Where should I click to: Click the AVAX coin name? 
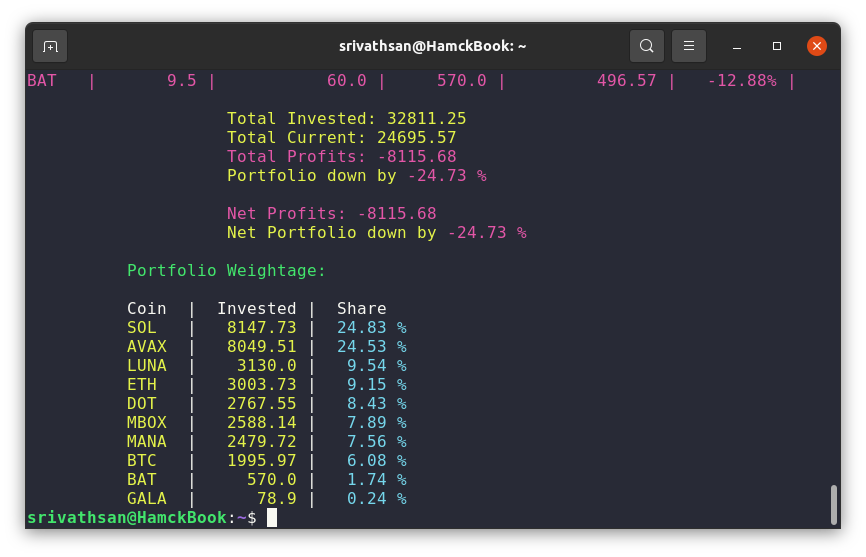tap(146, 347)
